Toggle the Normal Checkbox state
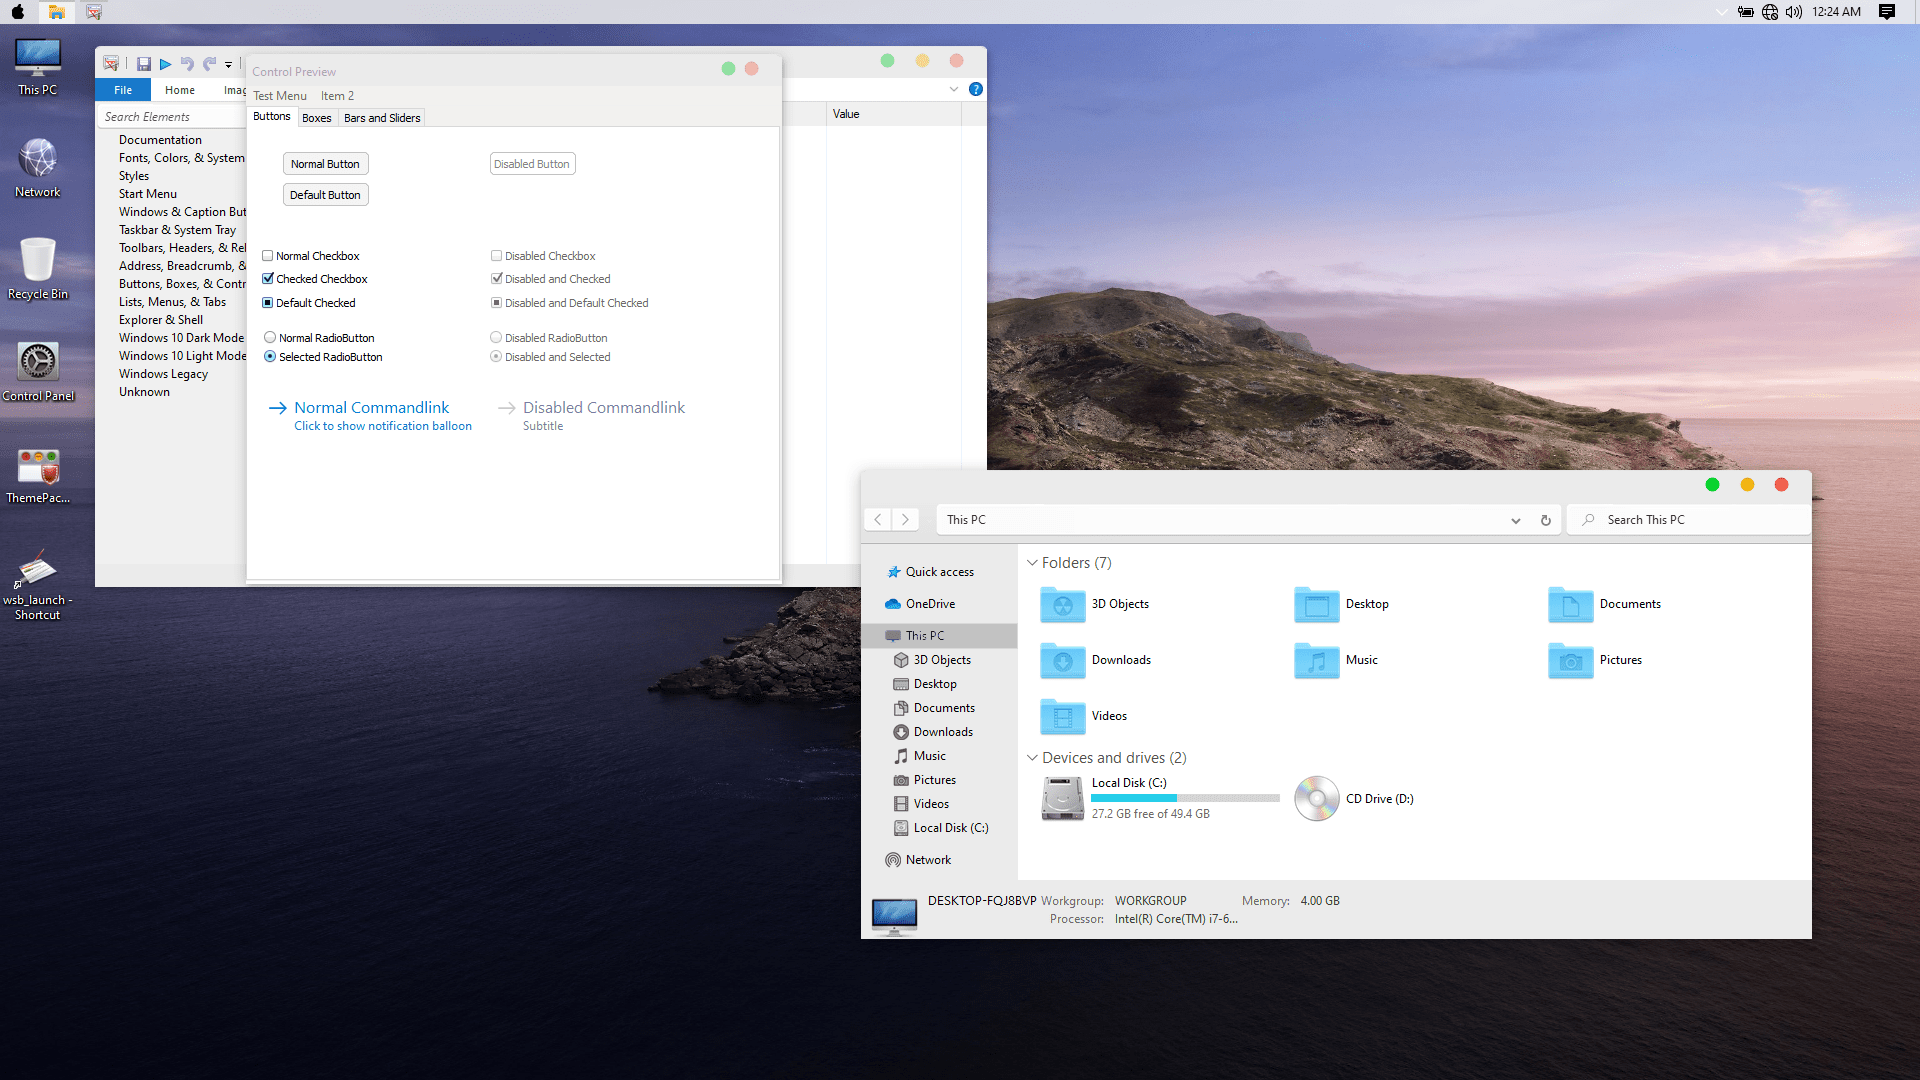The width and height of the screenshot is (1920, 1080). pos(268,253)
